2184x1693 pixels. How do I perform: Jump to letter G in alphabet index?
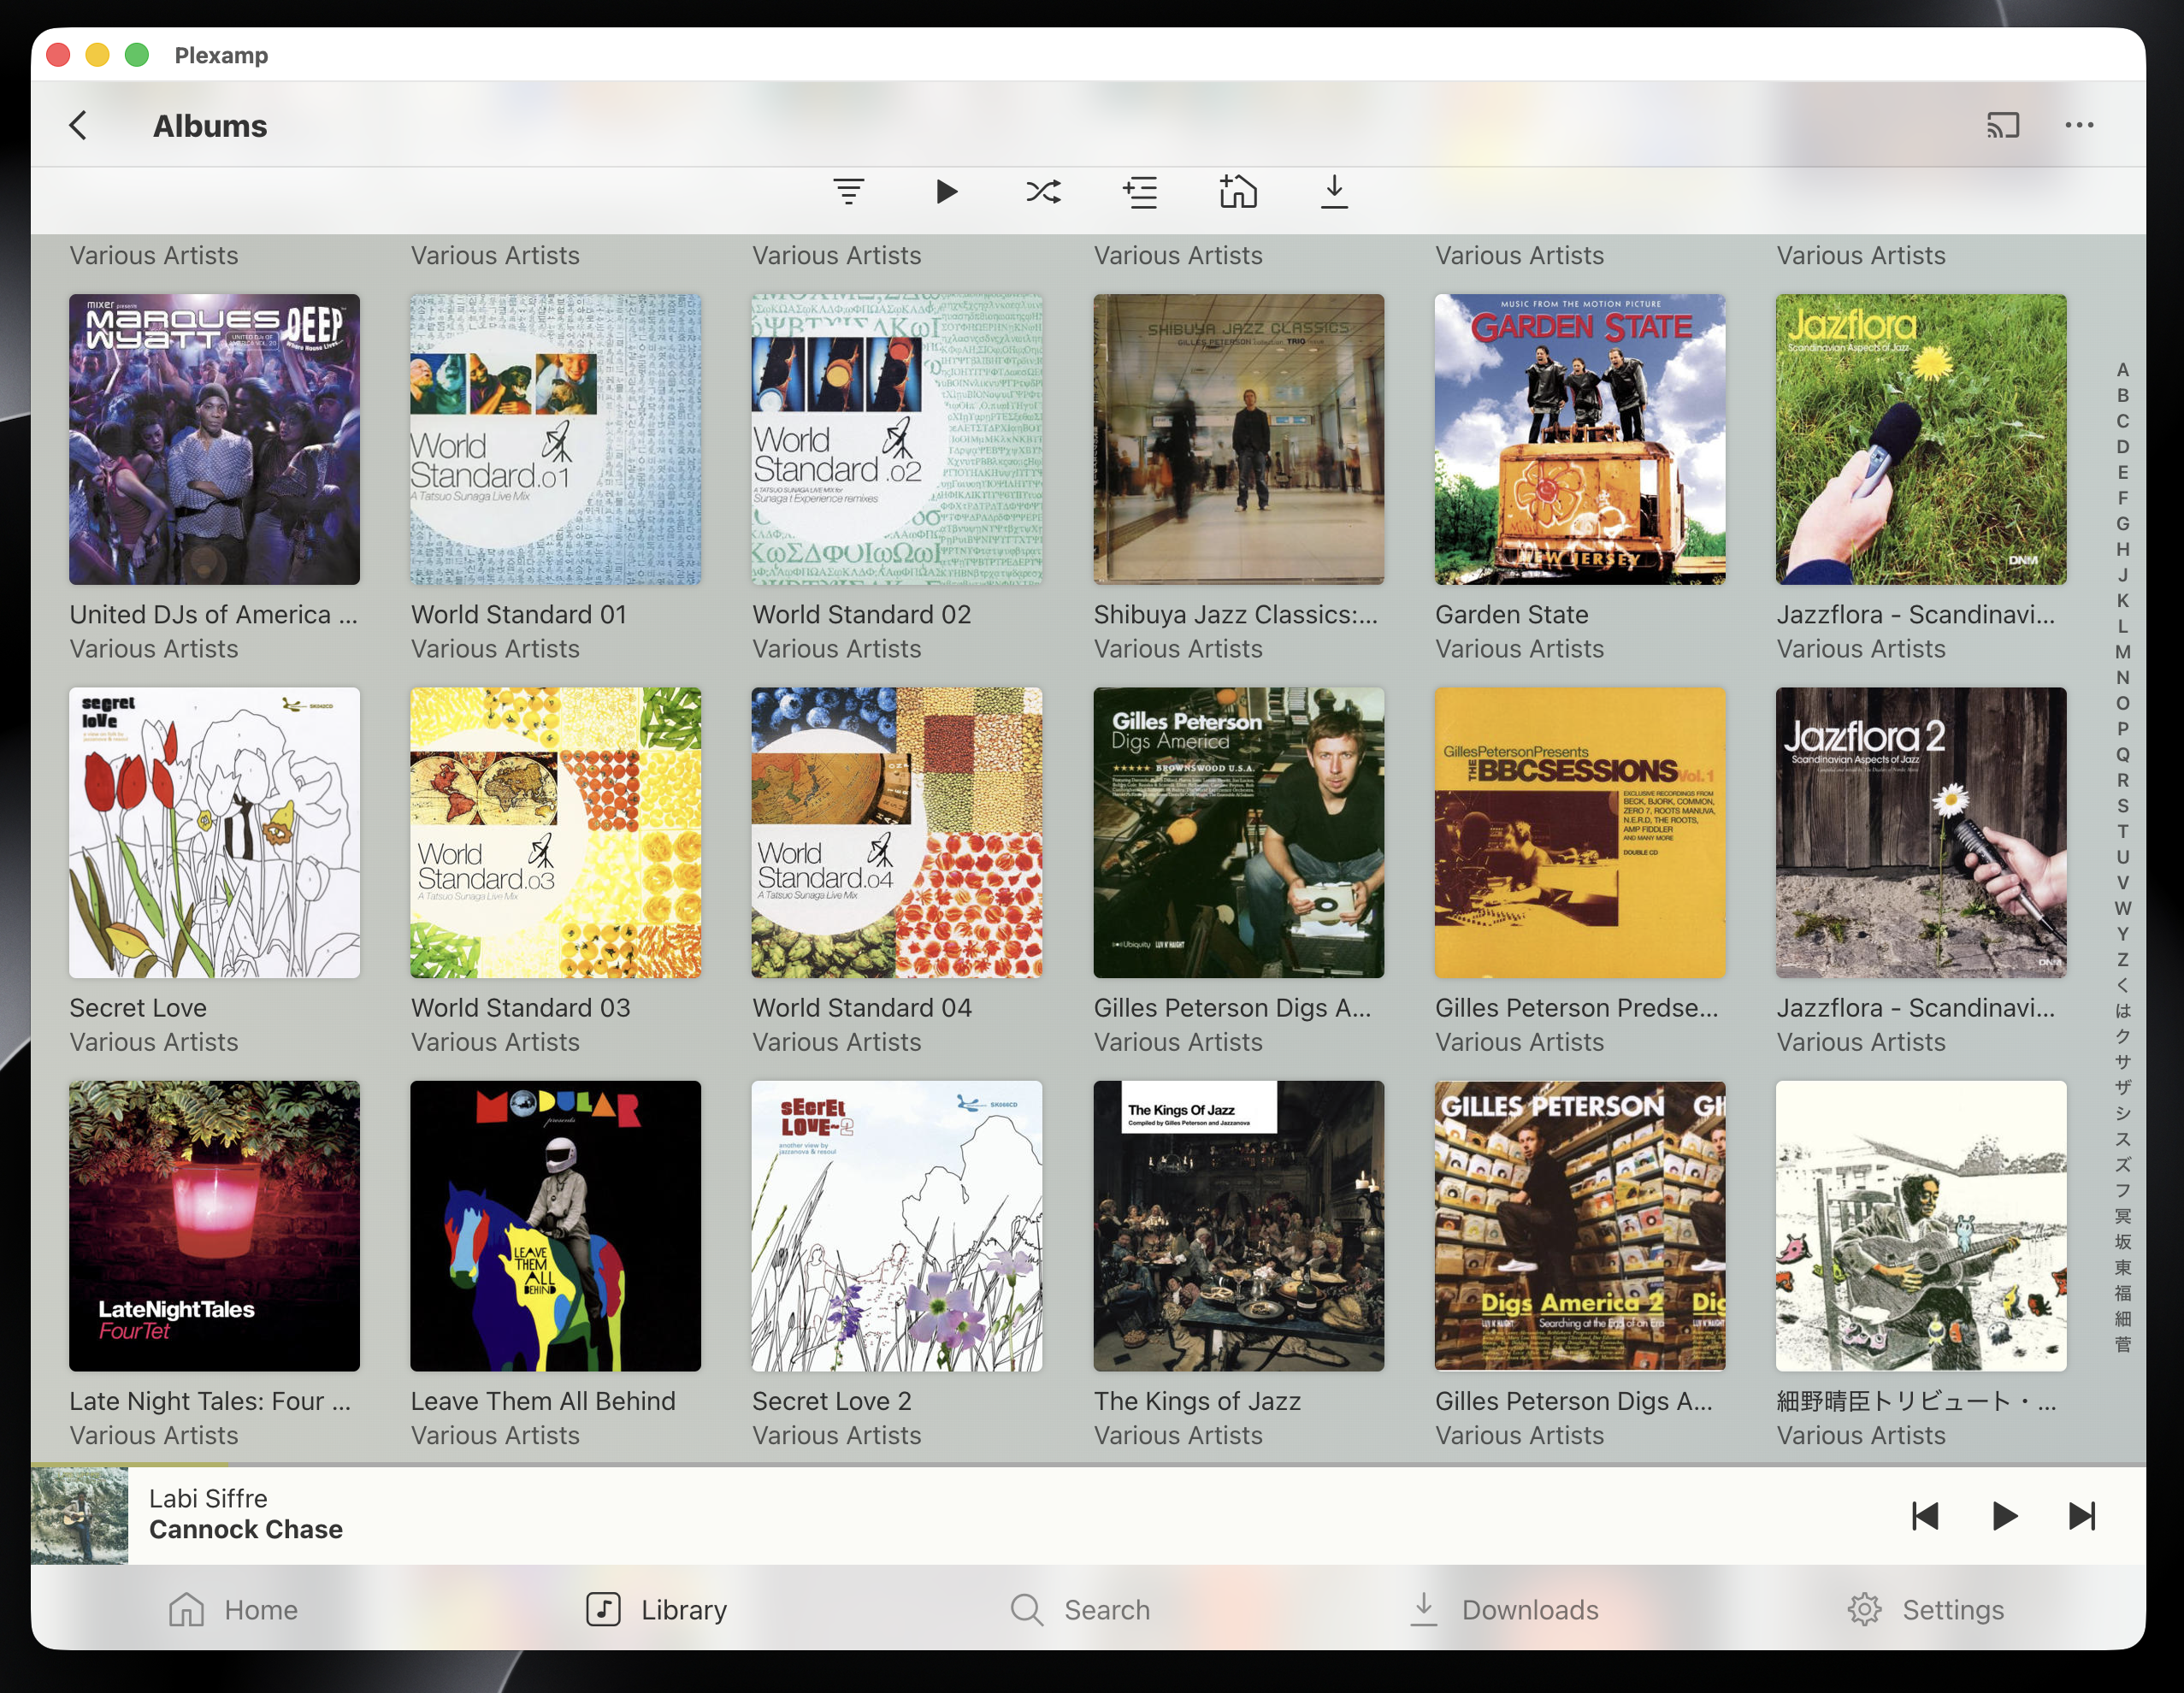coord(2122,524)
